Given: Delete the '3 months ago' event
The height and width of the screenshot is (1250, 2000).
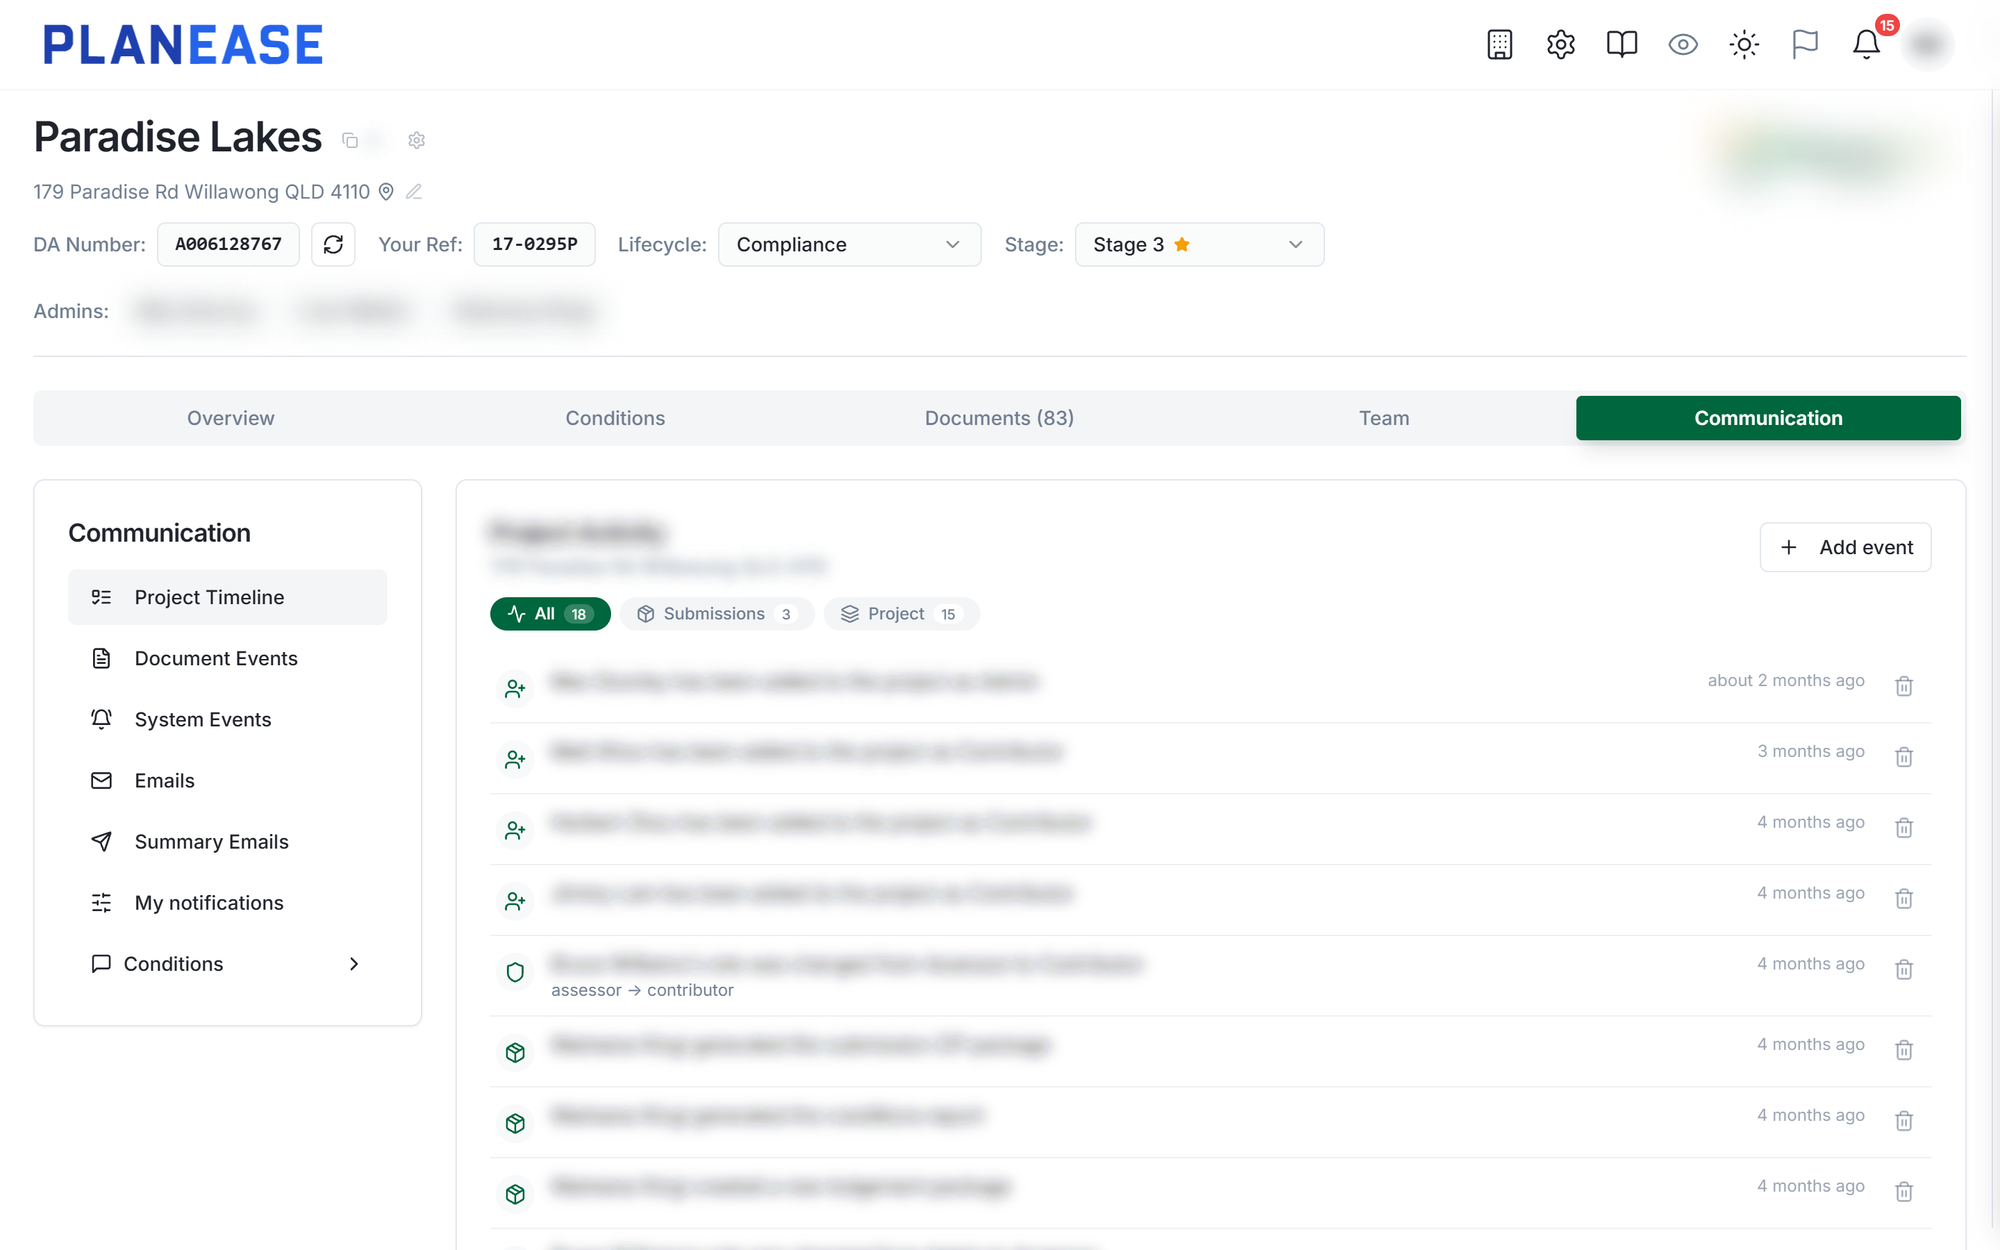Looking at the screenshot, I should coord(1904,757).
